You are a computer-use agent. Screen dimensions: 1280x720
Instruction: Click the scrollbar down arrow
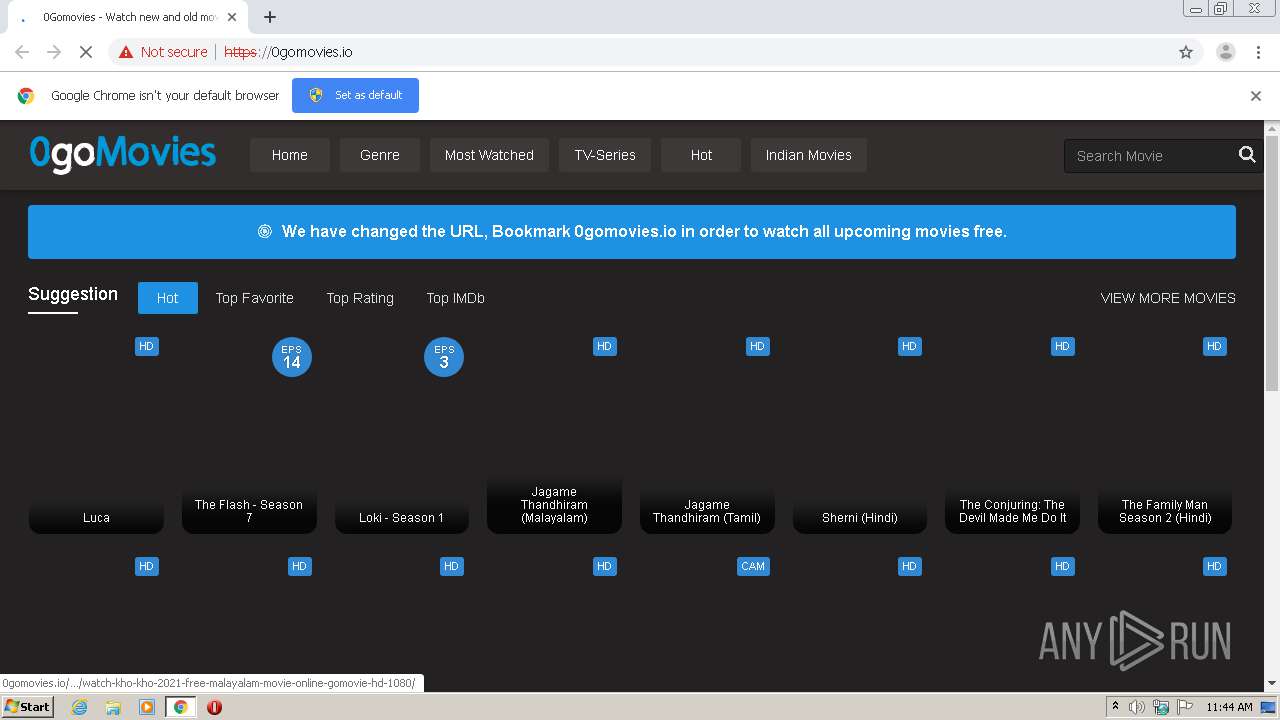1272,684
